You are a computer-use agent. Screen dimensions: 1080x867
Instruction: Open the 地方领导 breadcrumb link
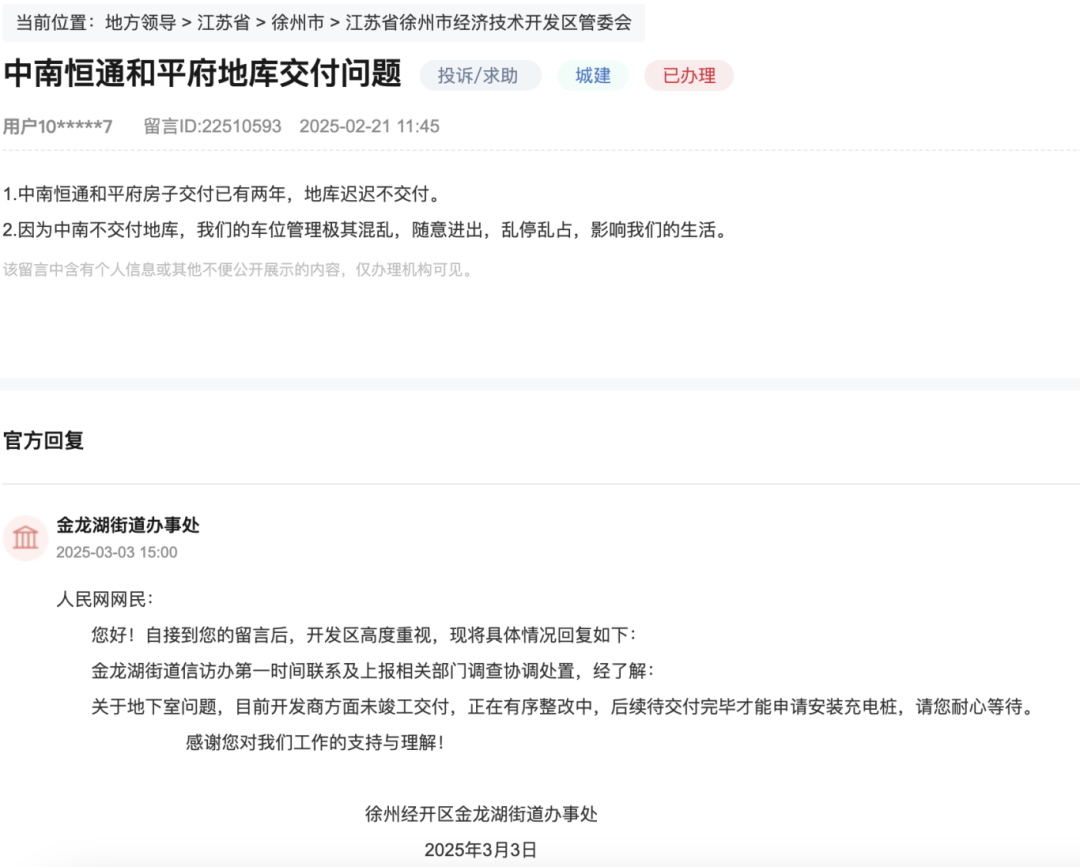tap(141, 23)
